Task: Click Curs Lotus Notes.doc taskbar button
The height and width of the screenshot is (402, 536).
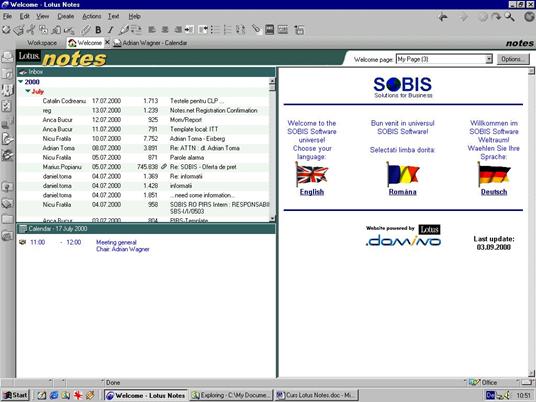Action: (317, 396)
